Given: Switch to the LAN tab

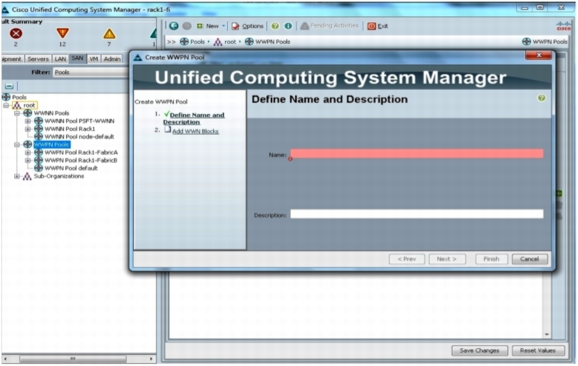Looking at the screenshot, I should pyautogui.click(x=60, y=59).
